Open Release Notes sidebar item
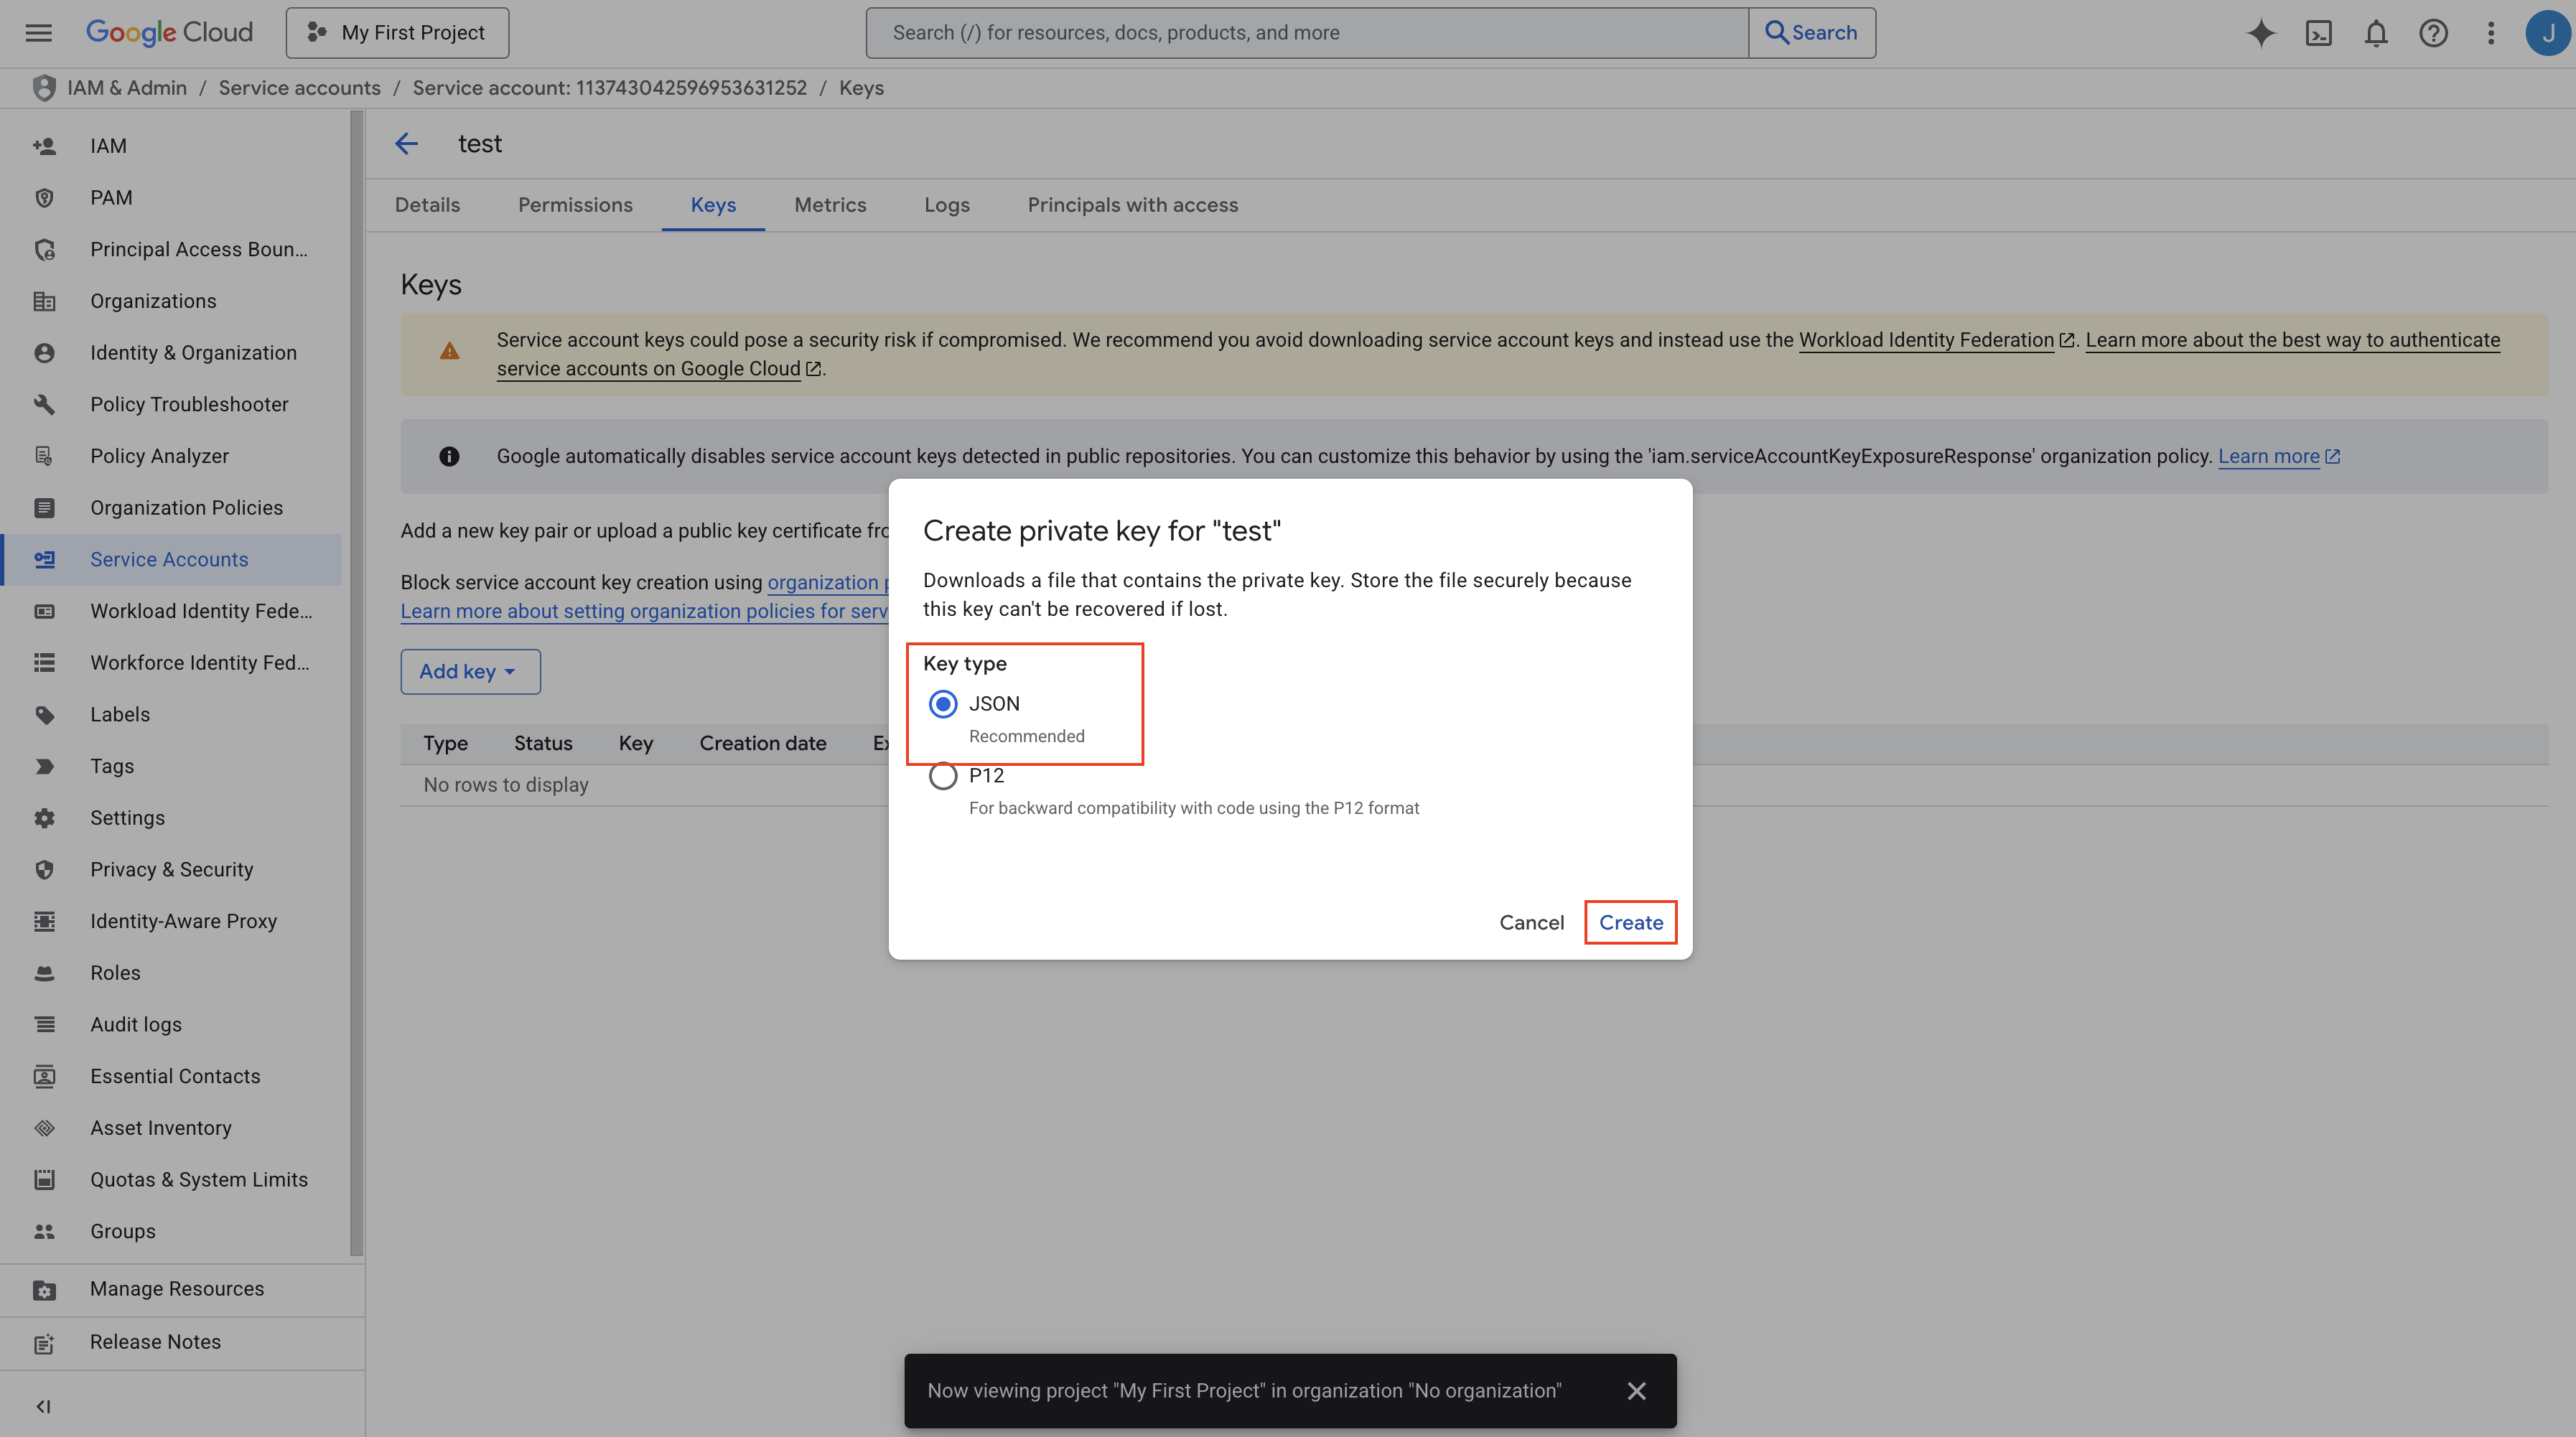Image resolution: width=2576 pixels, height=1437 pixels. pyautogui.click(x=182, y=1343)
